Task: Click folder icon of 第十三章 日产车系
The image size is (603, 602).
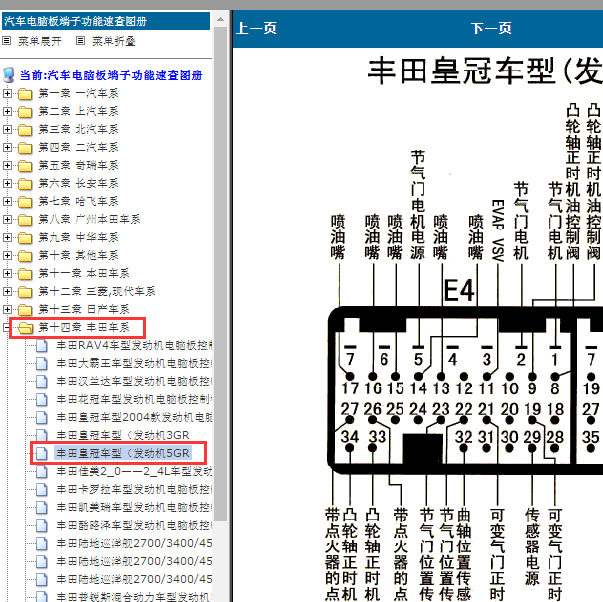Action: click(25, 309)
